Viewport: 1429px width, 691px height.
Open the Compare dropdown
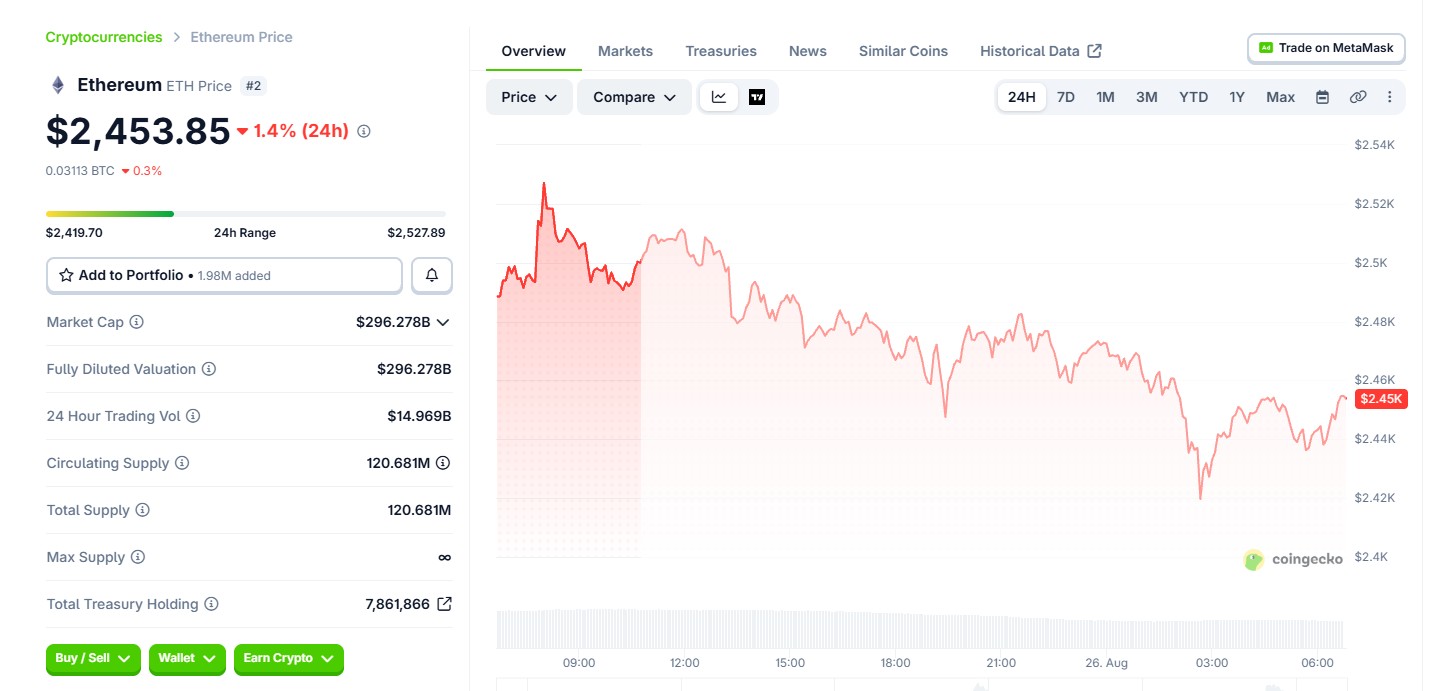(634, 97)
